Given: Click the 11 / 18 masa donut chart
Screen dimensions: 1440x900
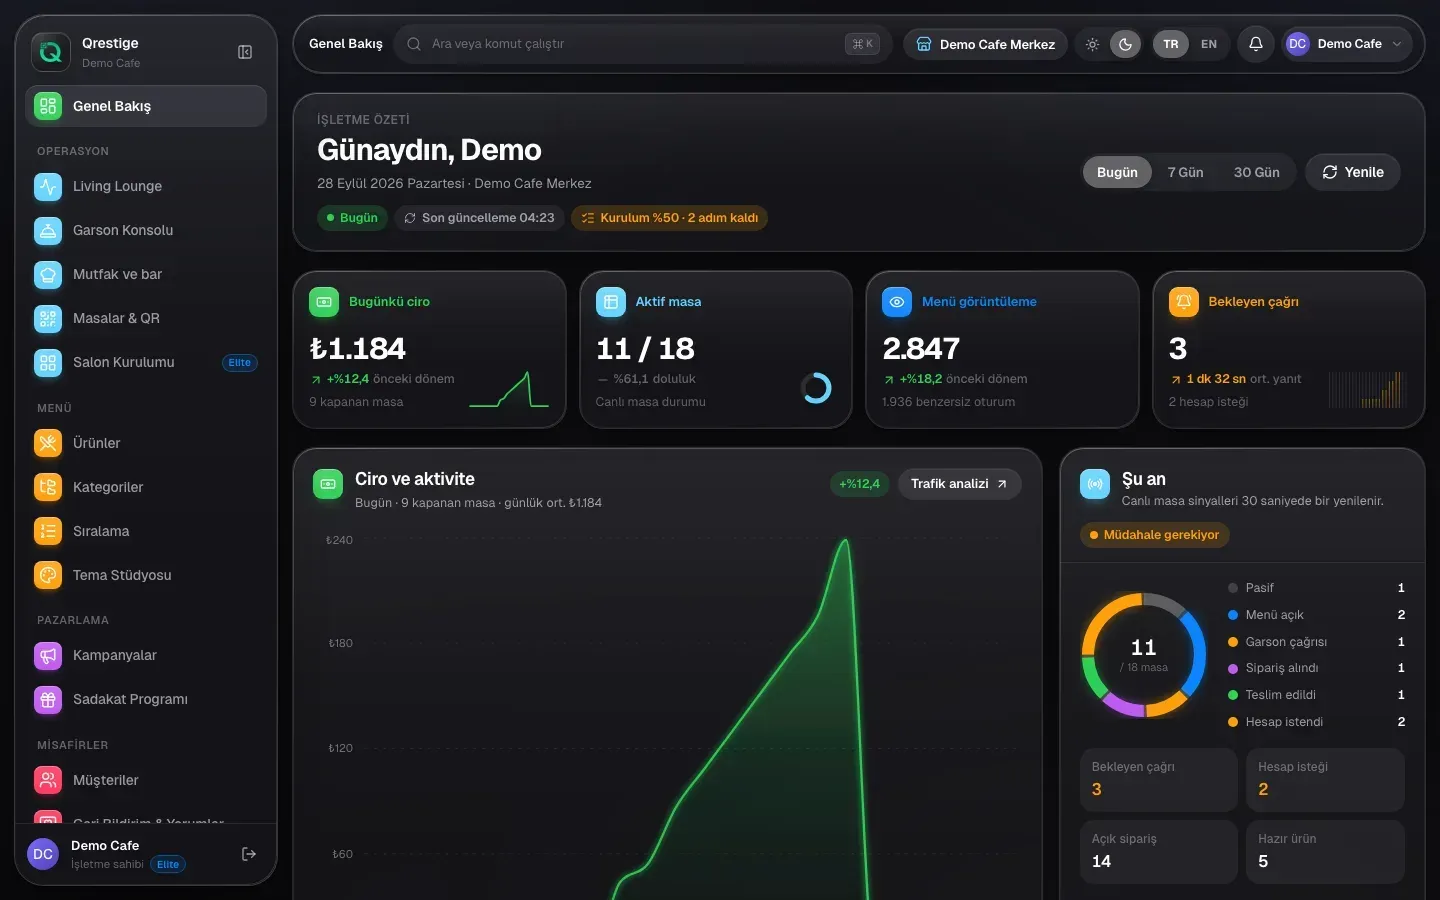Looking at the screenshot, I should 1143,655.
